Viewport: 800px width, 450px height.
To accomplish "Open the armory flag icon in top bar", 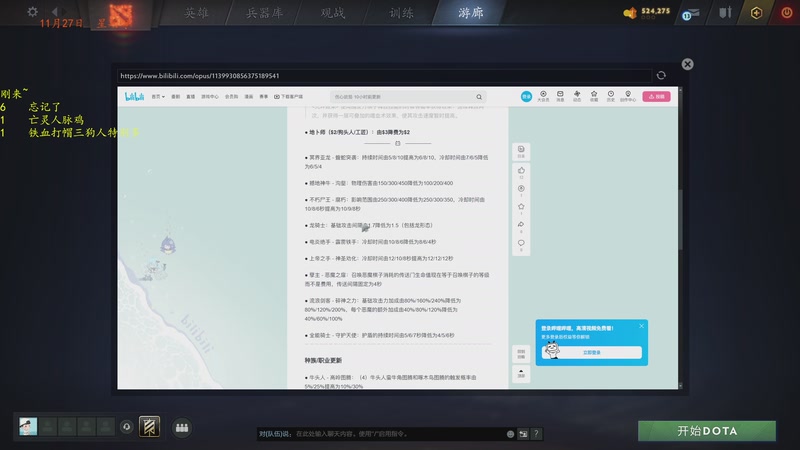I will click(725, 12).
